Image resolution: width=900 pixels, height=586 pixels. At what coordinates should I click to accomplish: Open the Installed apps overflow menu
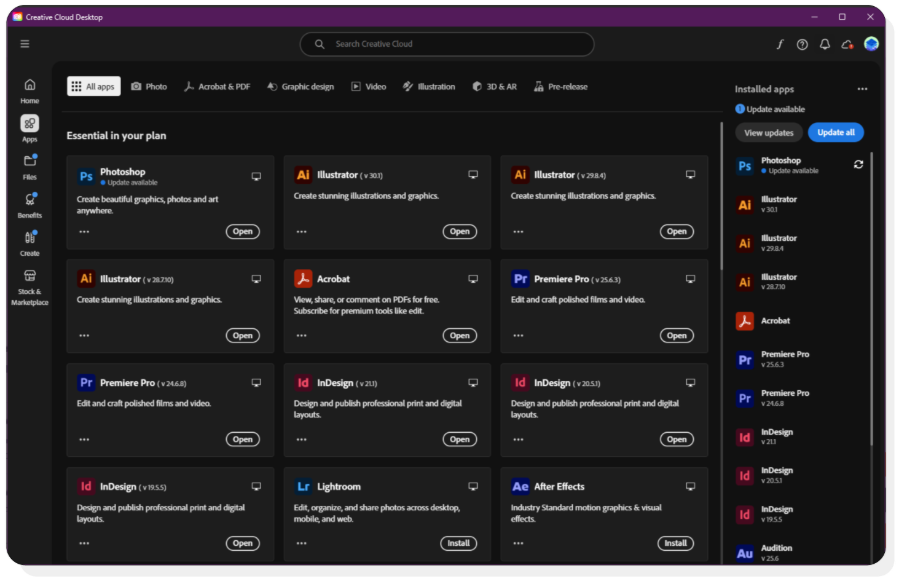coord(862,89)
